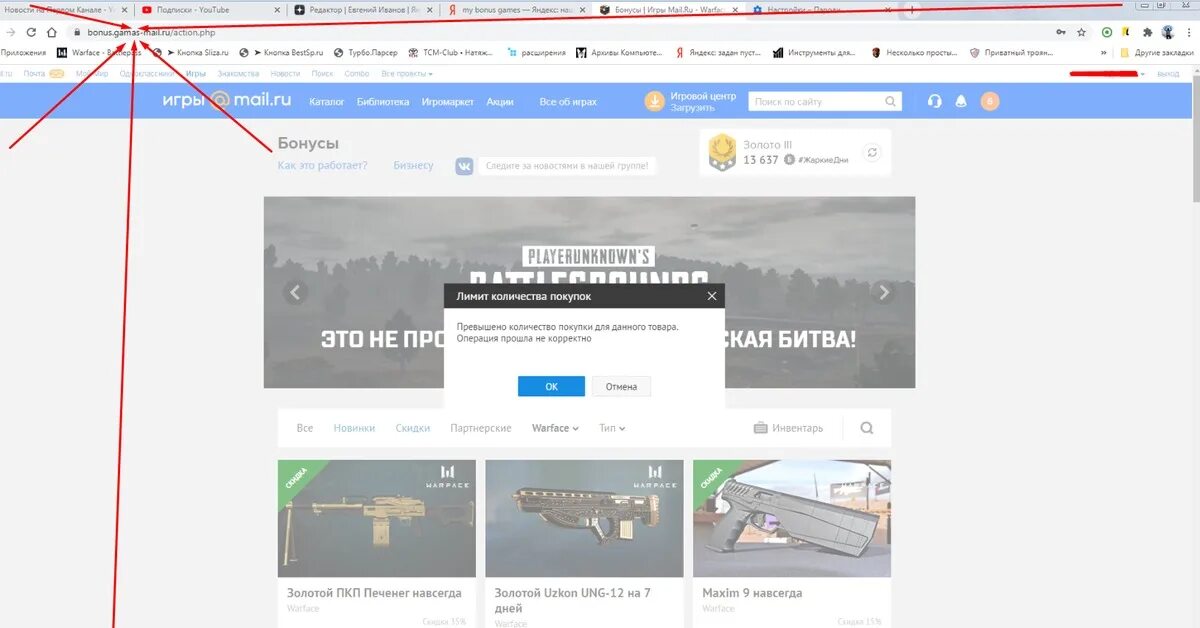Switch to the my bonus games Яндекс tab
The width and height of the screenshot is (1200, 628).
(x=518, y=10)
